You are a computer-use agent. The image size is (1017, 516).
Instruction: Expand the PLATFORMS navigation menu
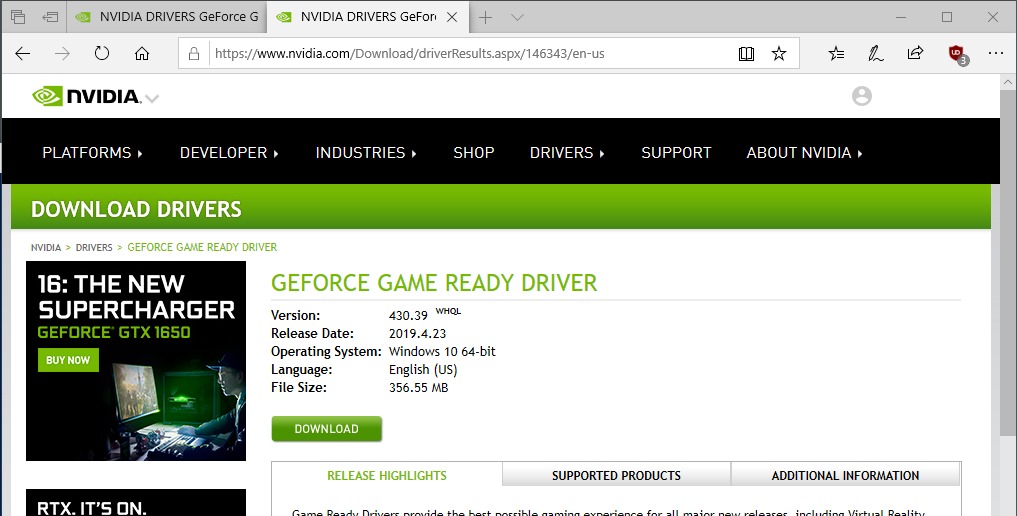[92, 153]
